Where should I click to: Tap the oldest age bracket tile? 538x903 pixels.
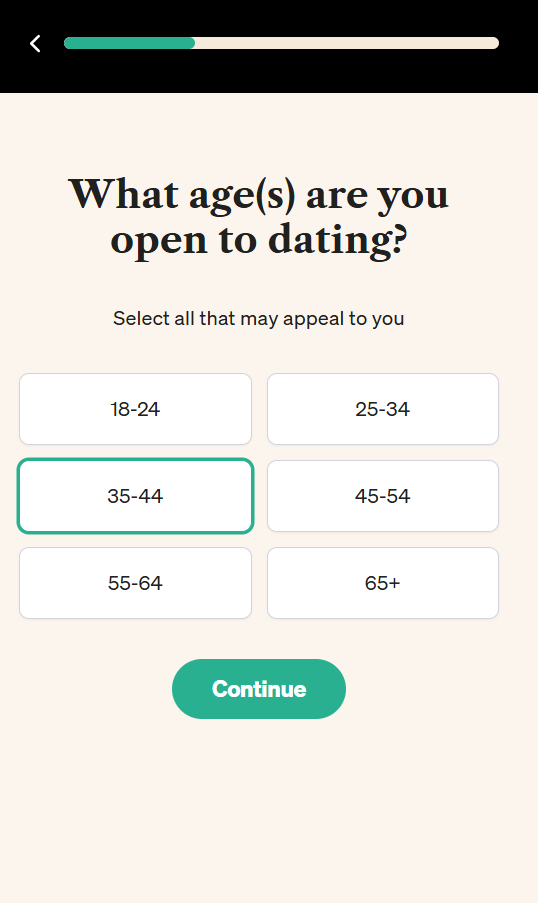(x=382, y=583)
